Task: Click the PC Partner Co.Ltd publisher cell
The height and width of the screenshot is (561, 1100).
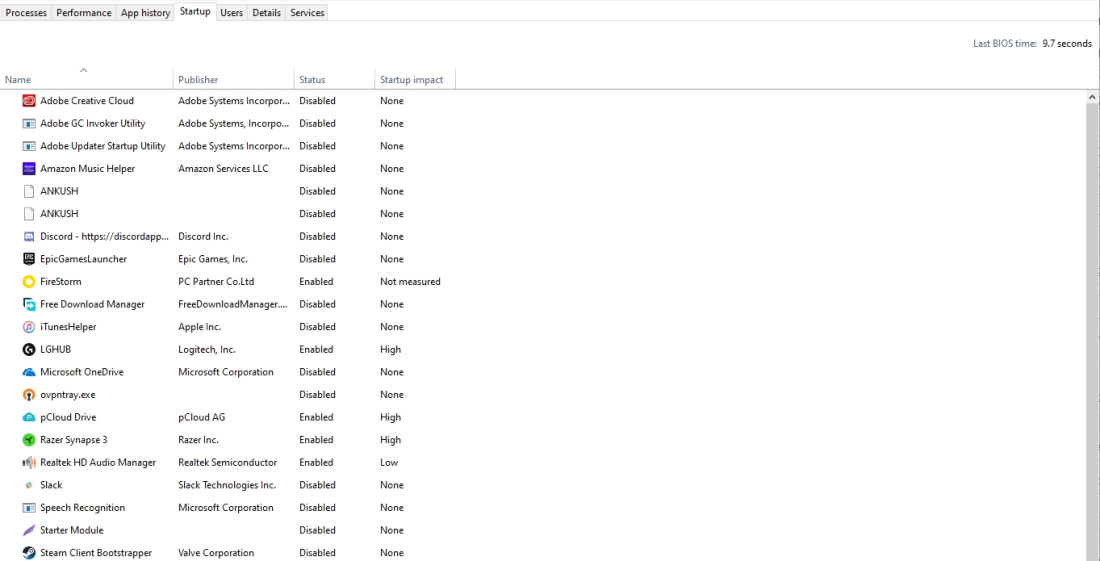Action: click(x=216, y=282)
